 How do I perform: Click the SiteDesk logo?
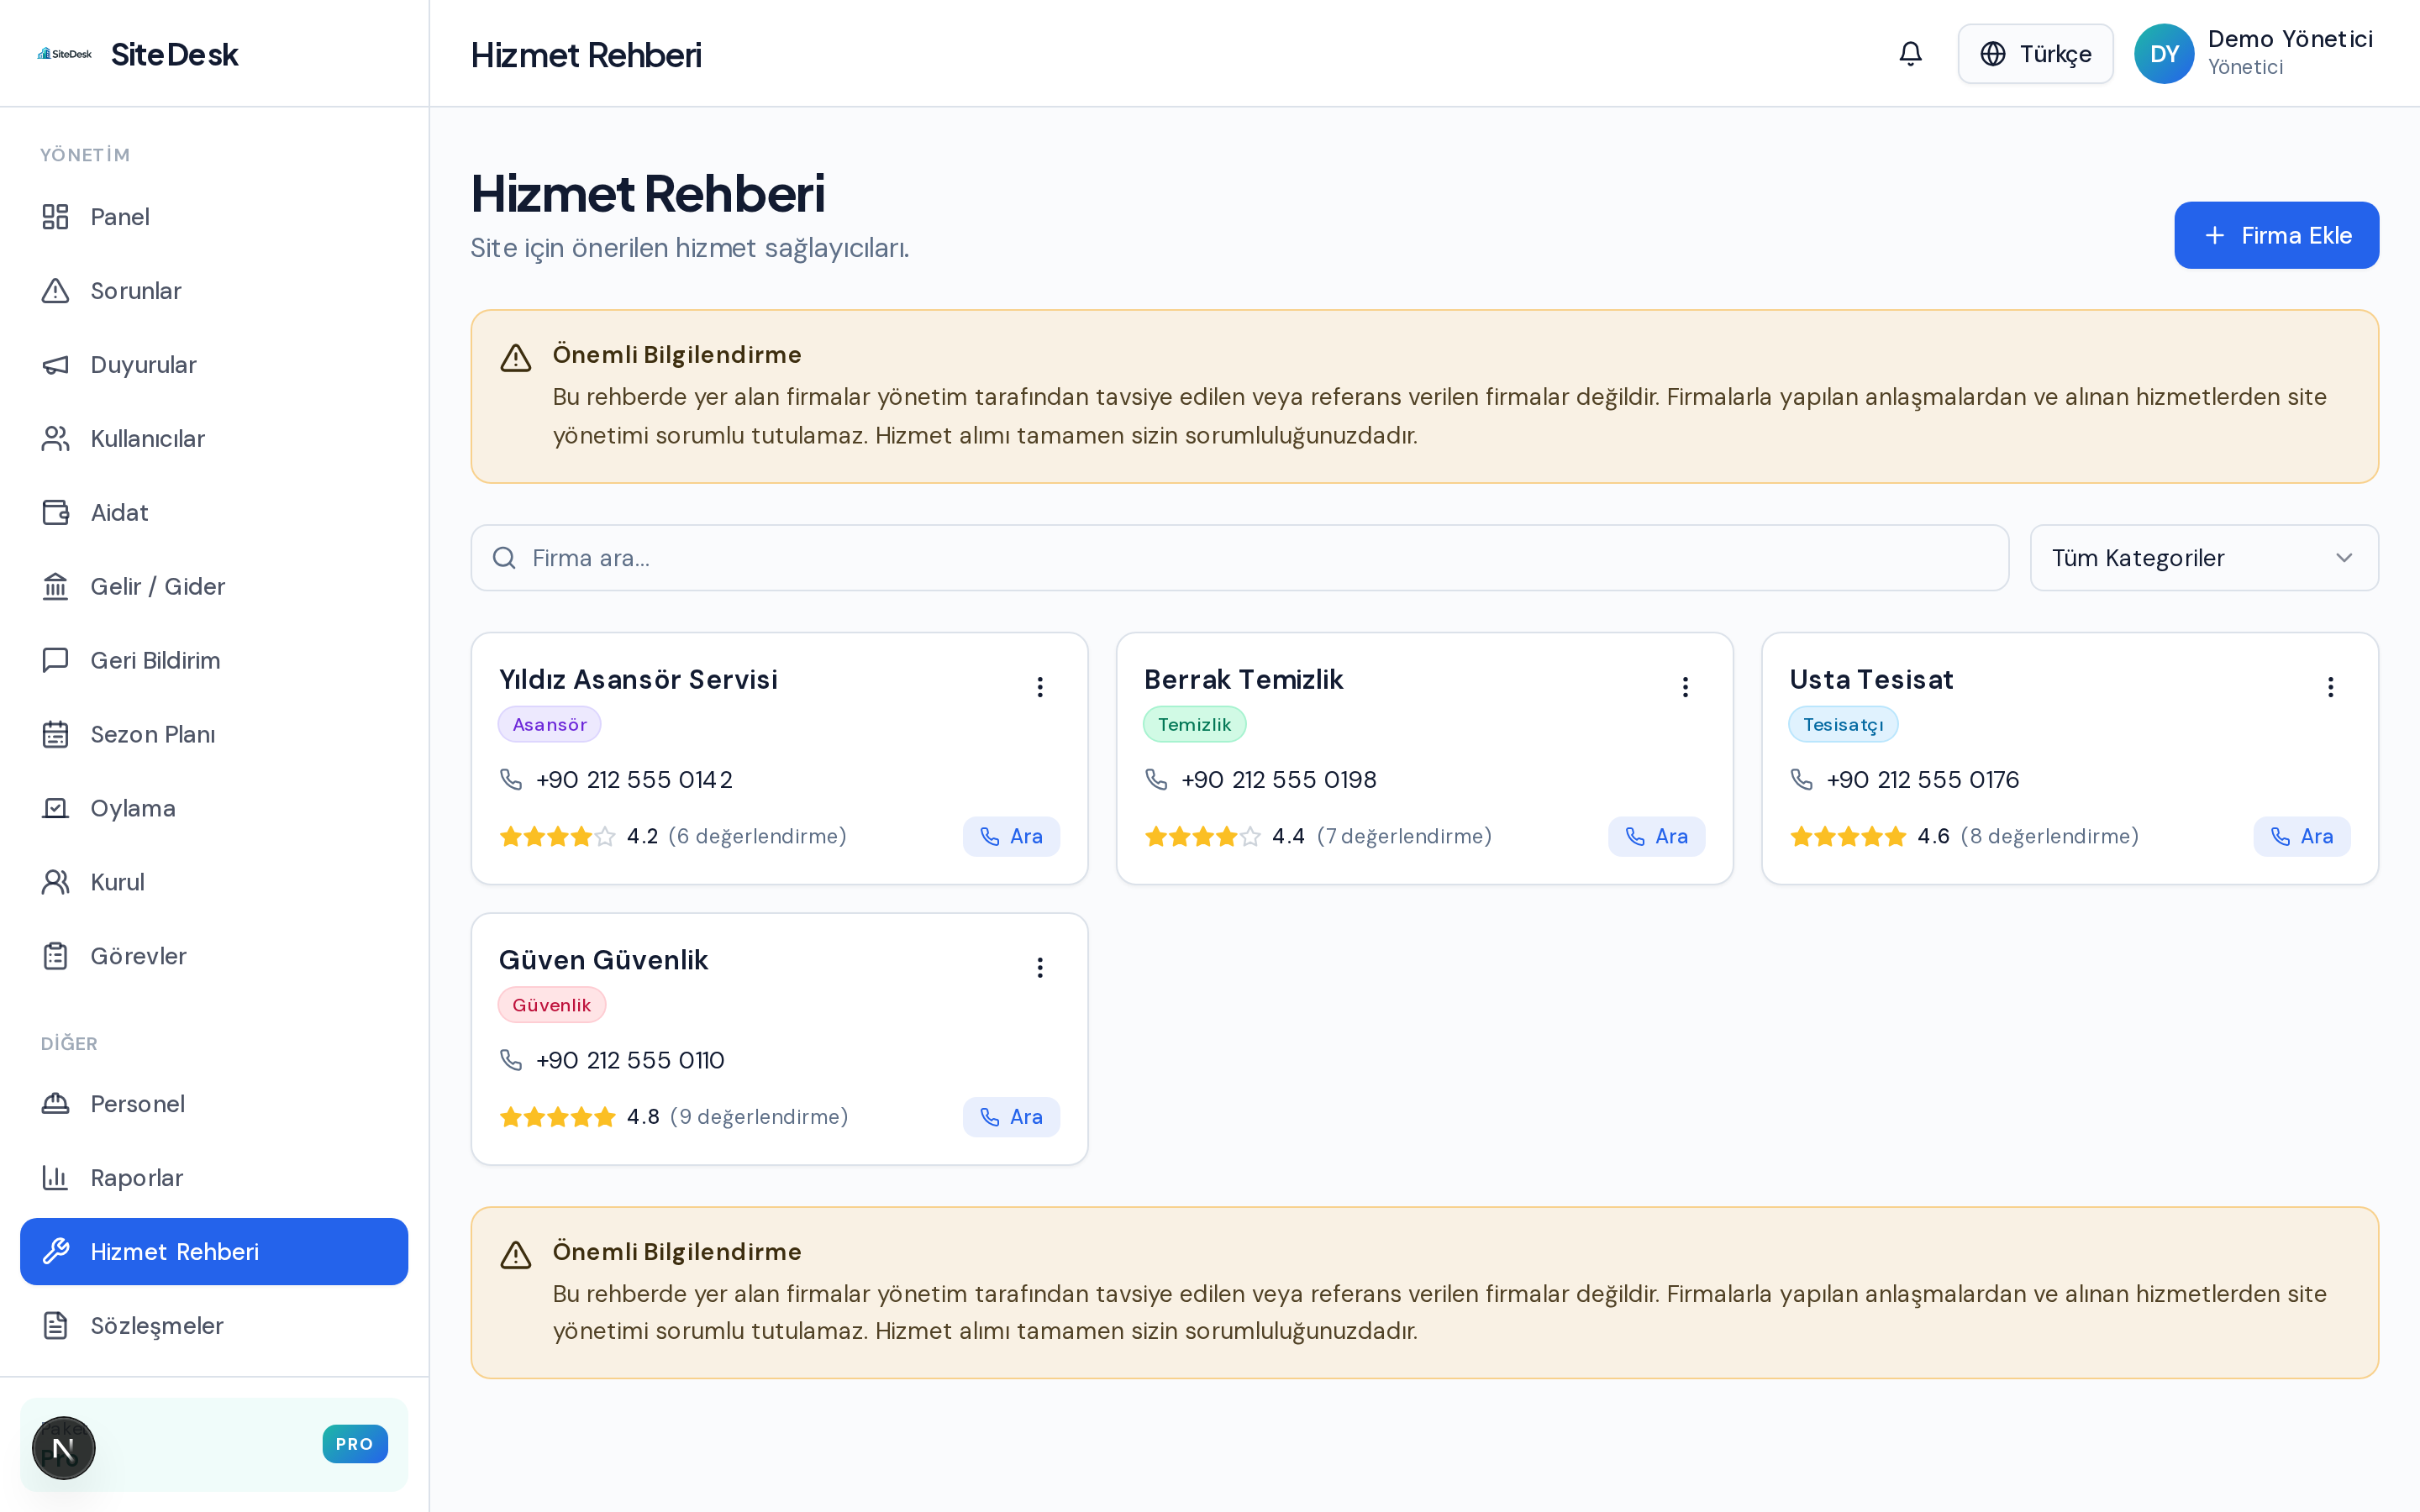coord(65,54)
